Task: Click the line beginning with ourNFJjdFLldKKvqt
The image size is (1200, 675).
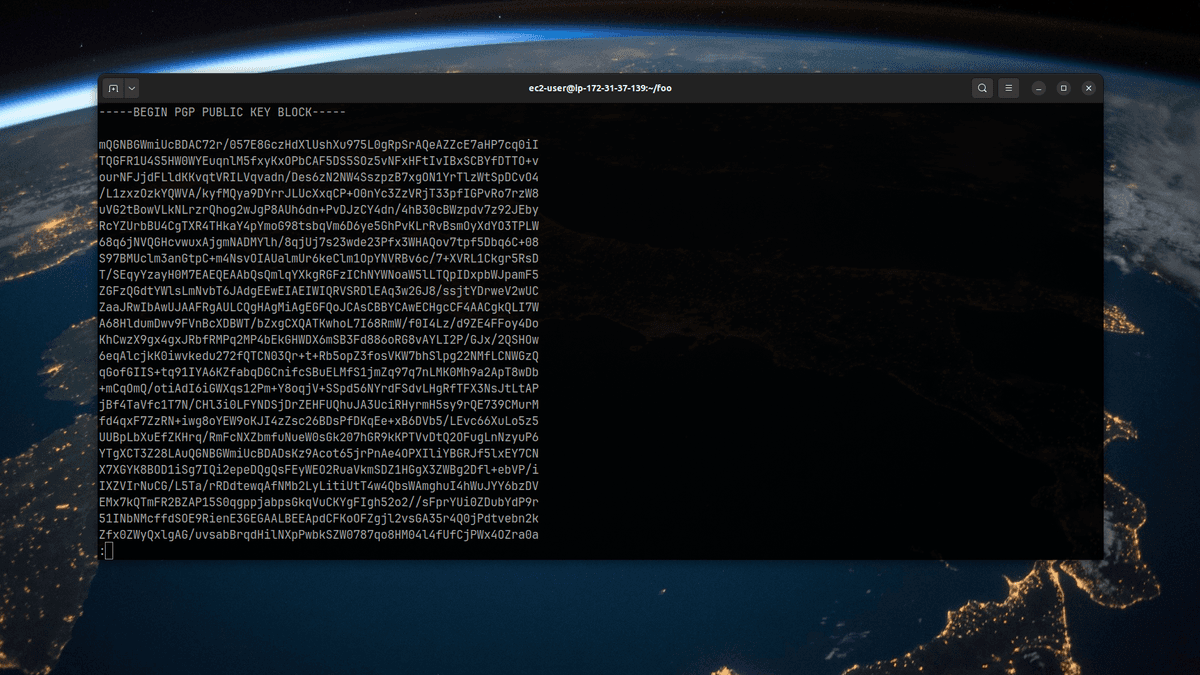Action: point(318,177)
